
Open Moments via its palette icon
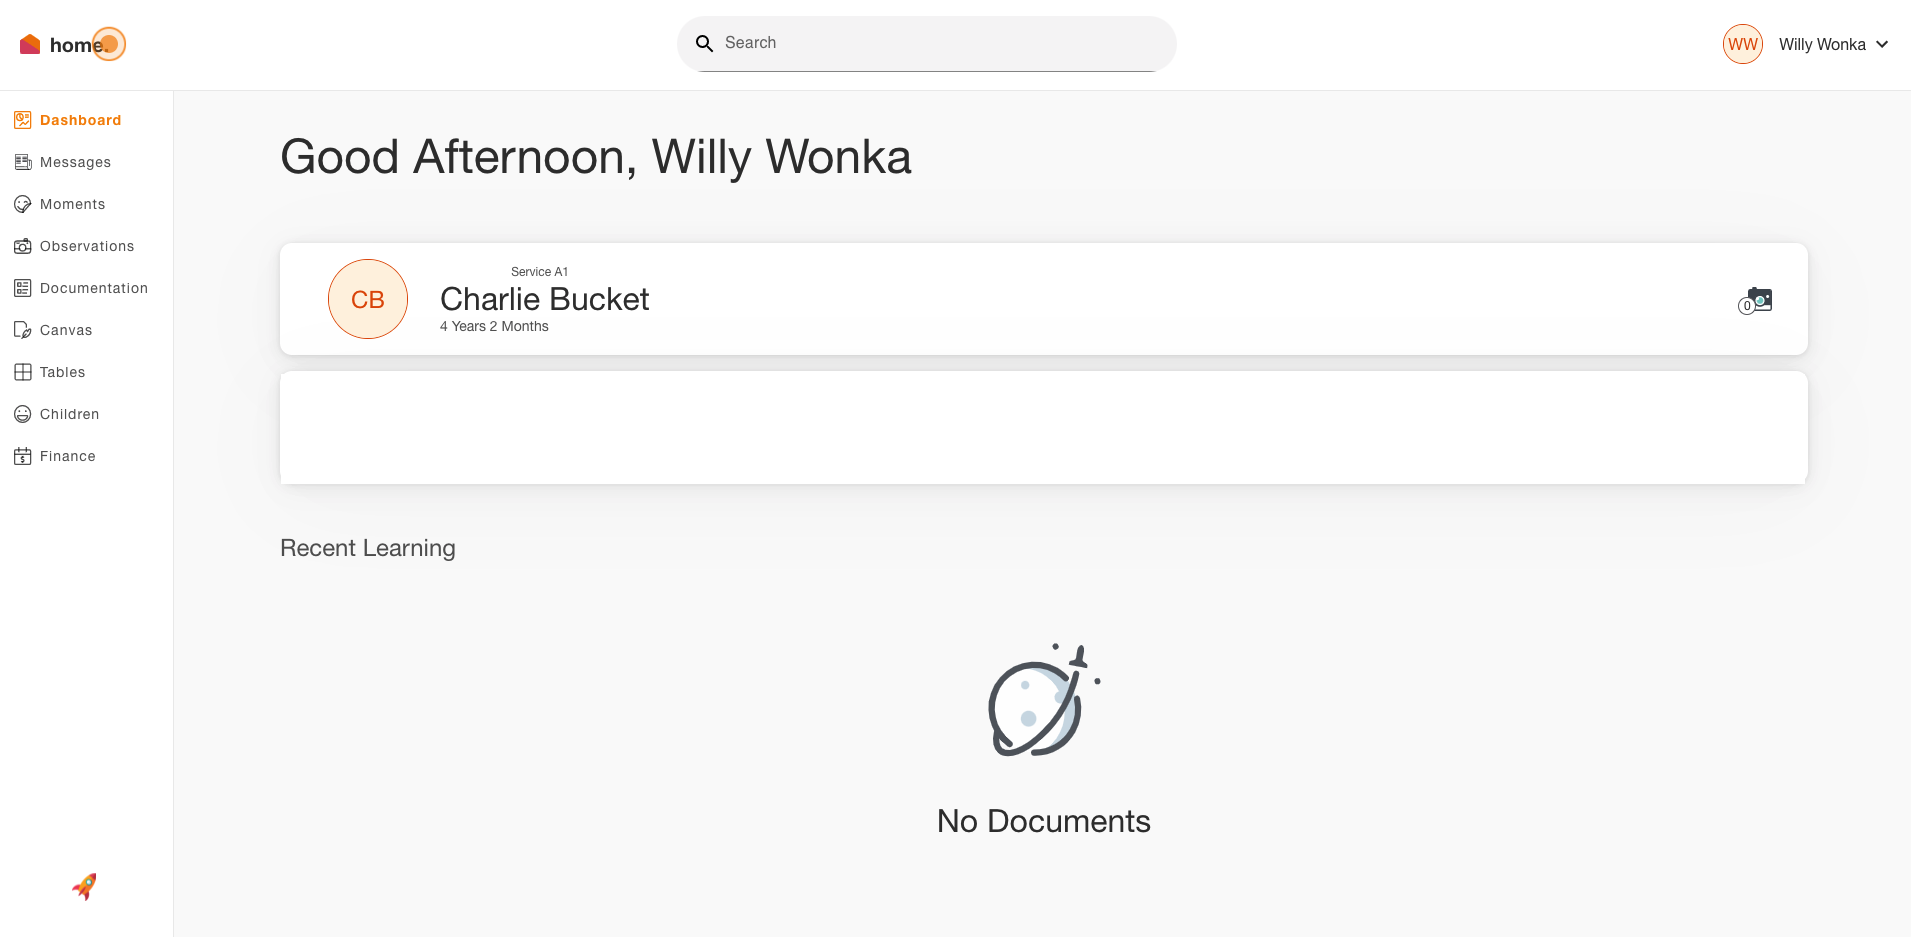click(x=23, y=204)
